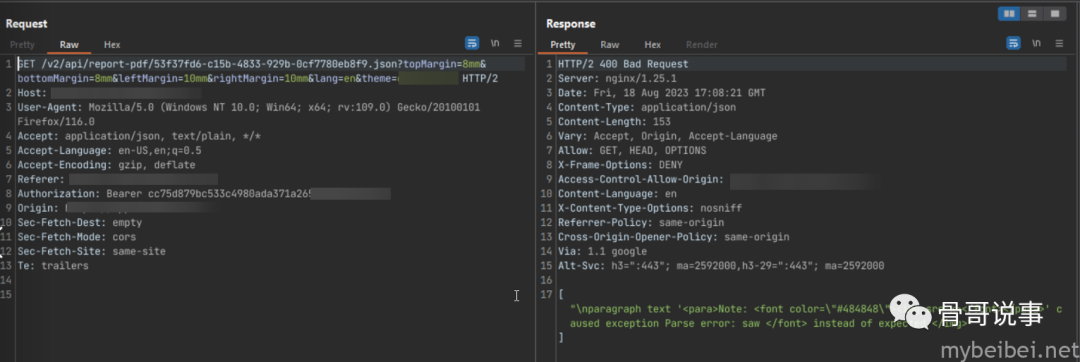
Task: Select combined tabbed layout icon
Action: [1055, 13]
